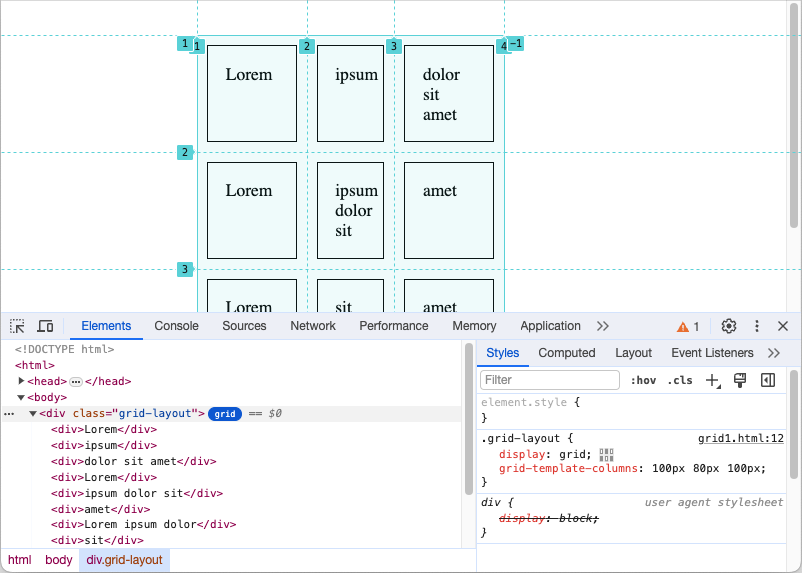Click the rendering emulation paintbrush icon
Viewport: 802px width, 573px height.
click(740, 380)
